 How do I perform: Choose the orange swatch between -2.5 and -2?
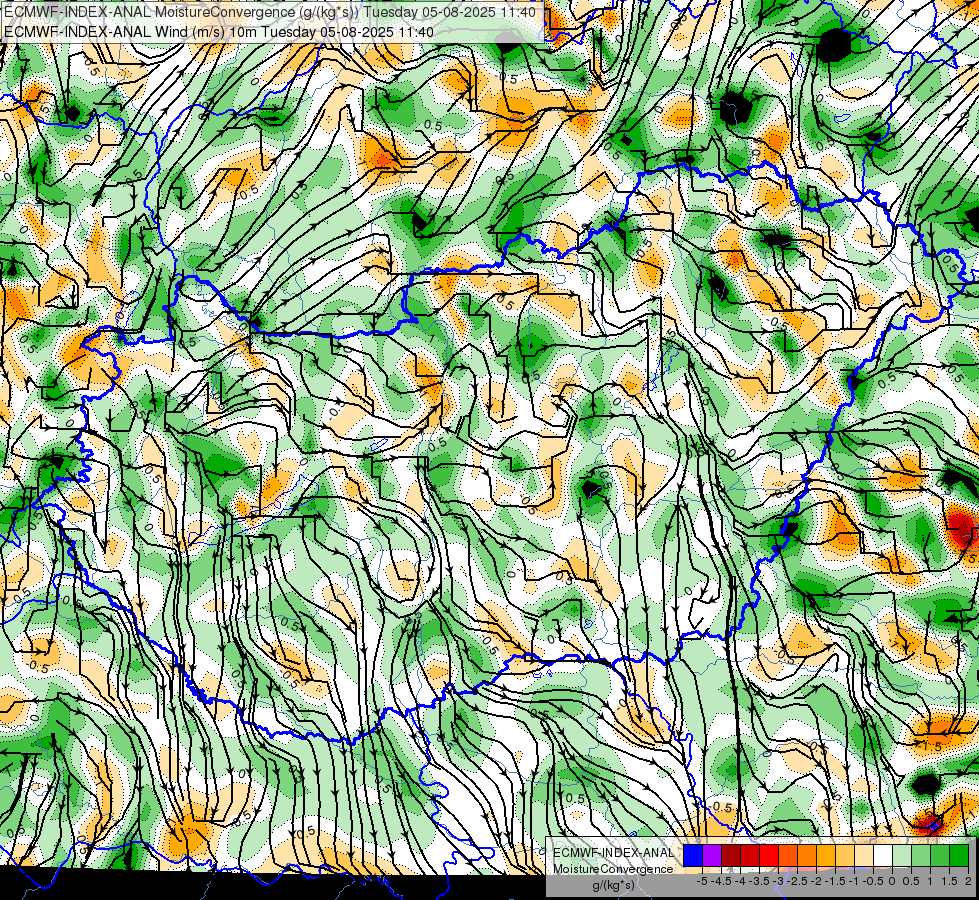pyautogui.click(x=807, y=856)
